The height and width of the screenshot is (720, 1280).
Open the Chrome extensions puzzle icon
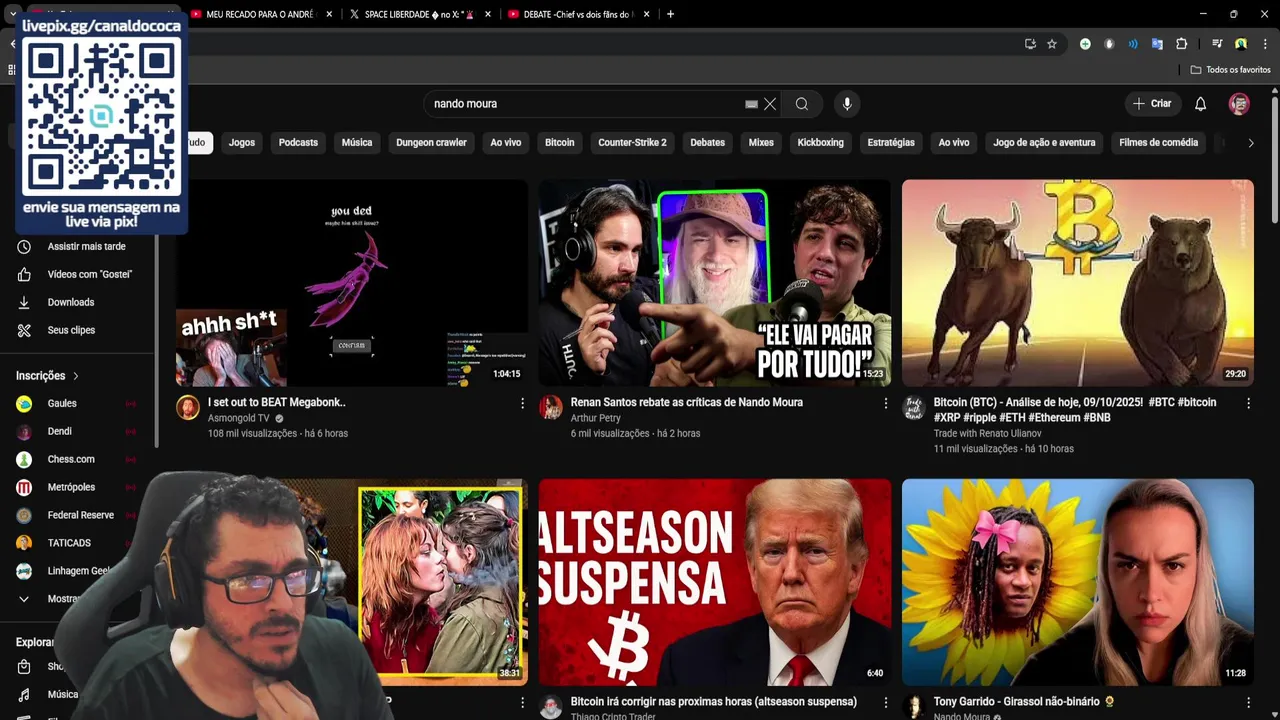click(x=1181, y=44)
